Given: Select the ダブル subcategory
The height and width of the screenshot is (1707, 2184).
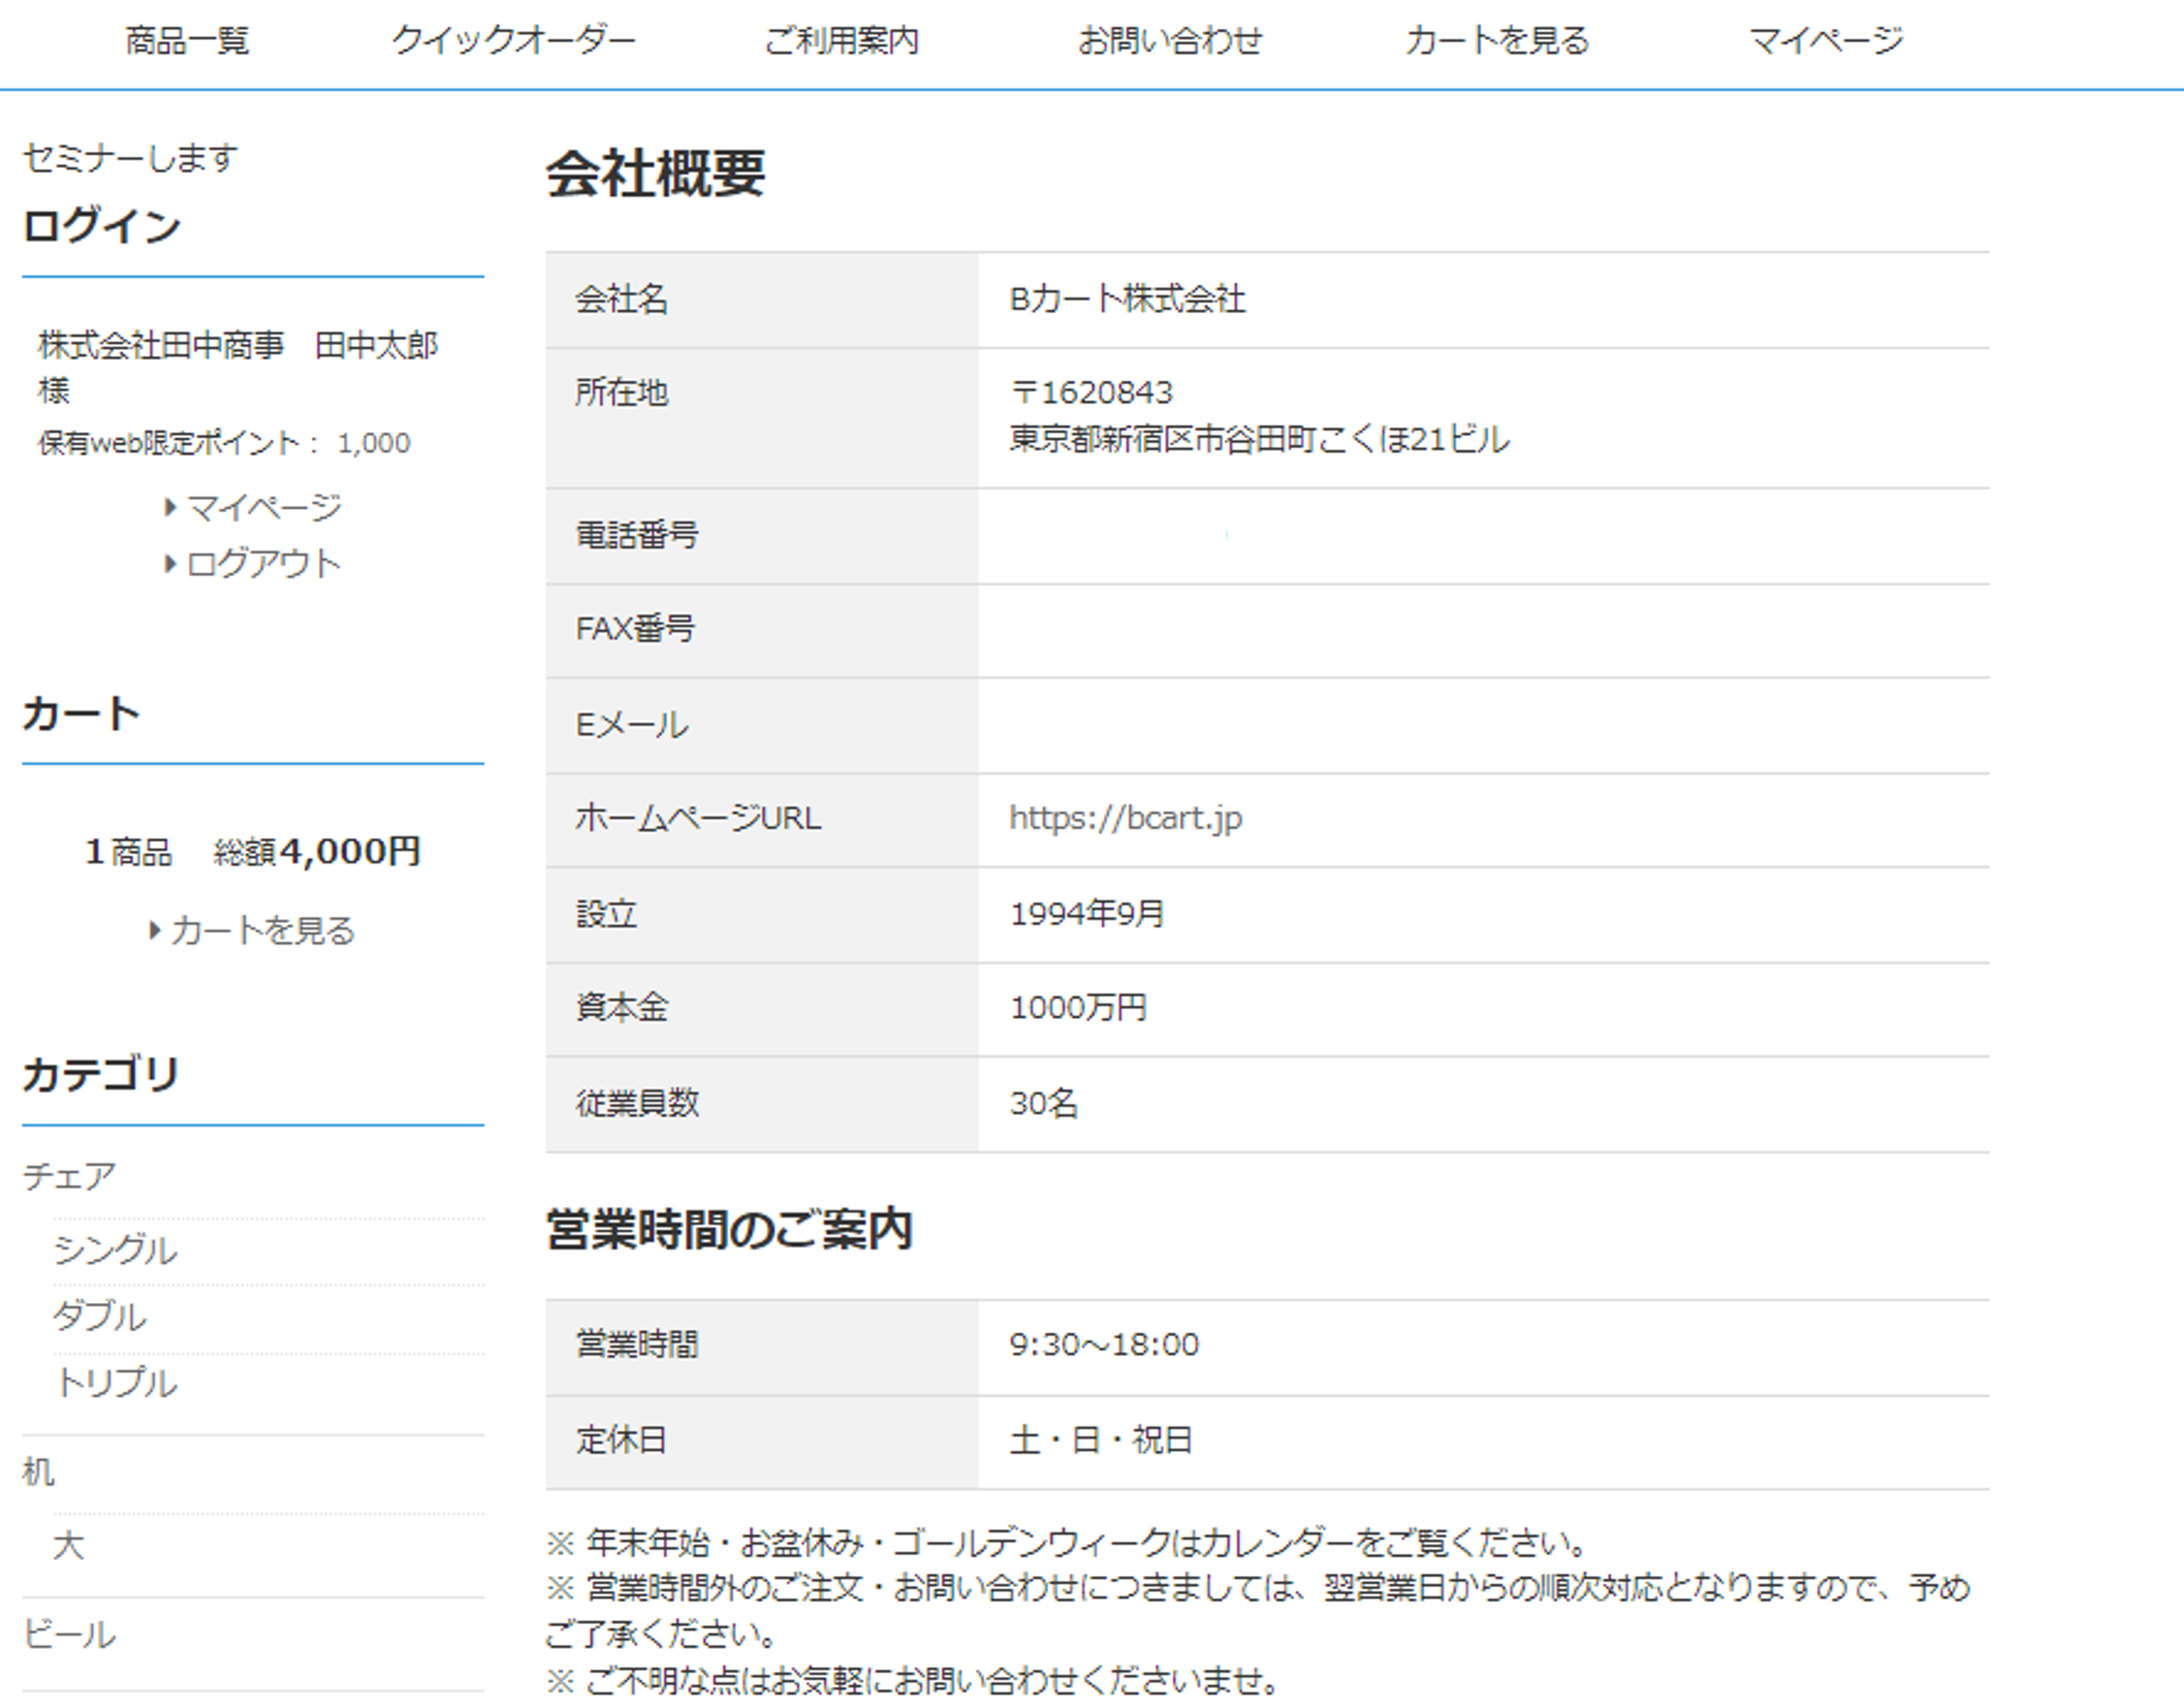Looking at the screenshot, I should coord(100,1316).
